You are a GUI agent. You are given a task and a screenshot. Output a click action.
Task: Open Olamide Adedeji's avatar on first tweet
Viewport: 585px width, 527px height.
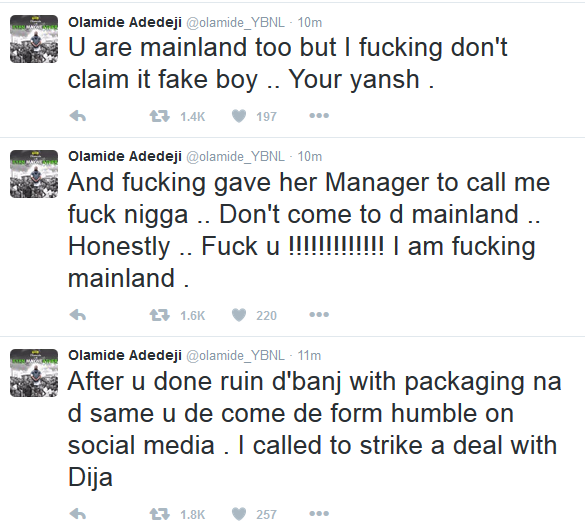coord(34,39)
